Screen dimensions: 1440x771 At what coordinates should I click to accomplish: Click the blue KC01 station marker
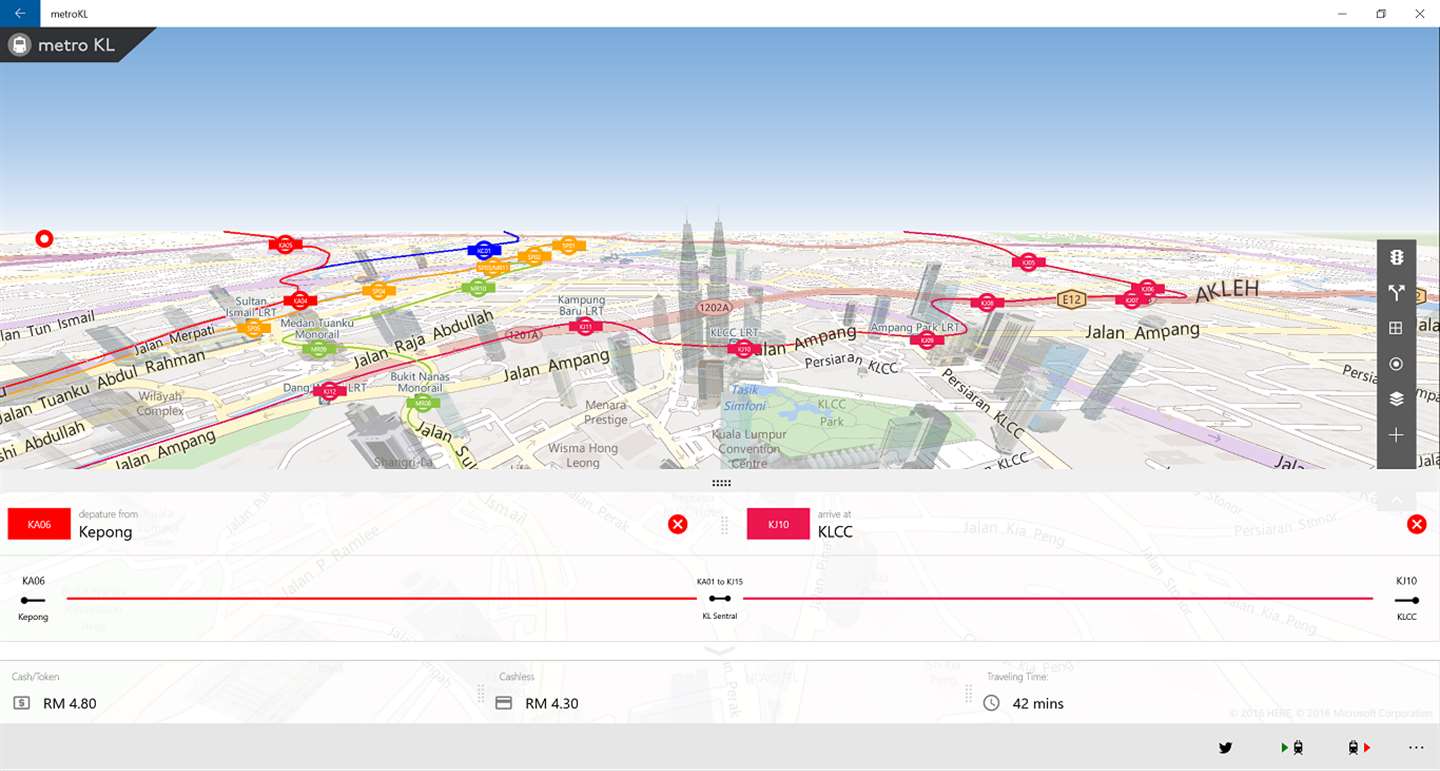484,250
